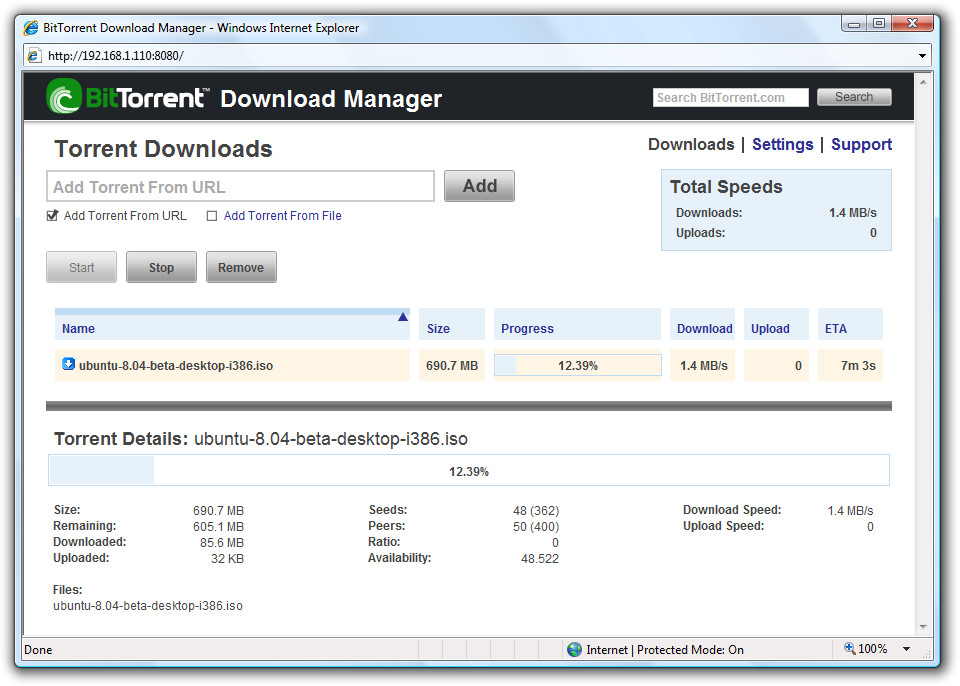Remove the selected torrent
Image resolution: width=960 pixels, height=686 pixels.
coord(241,267)
